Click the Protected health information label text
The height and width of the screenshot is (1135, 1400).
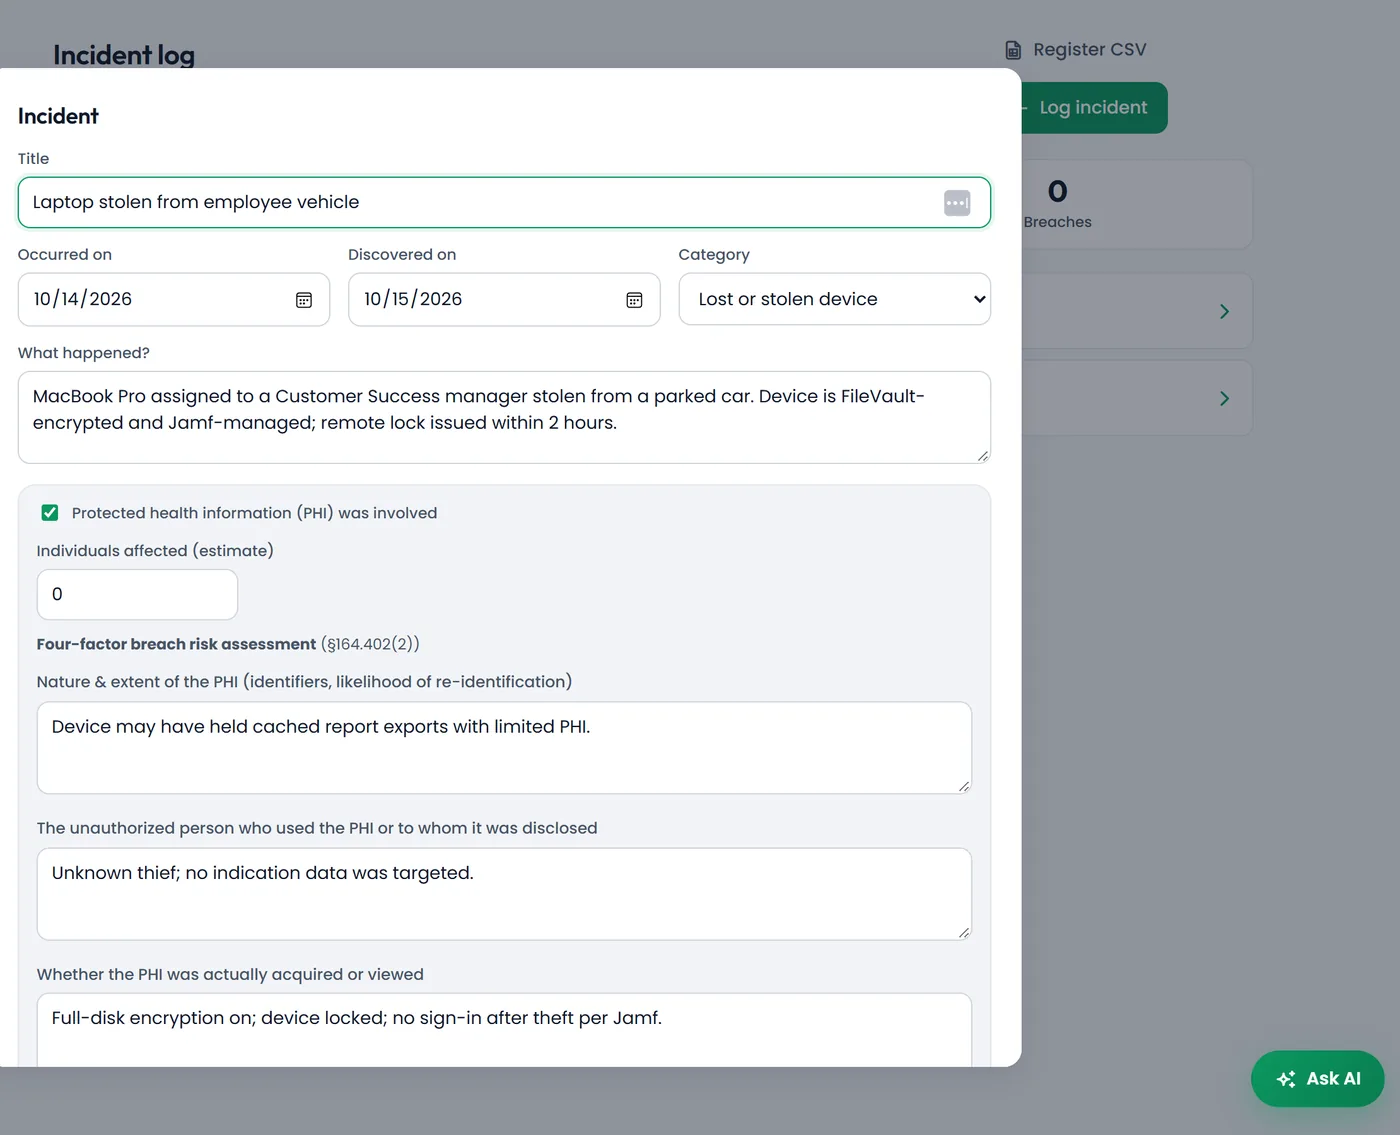(x=254, y=513)
